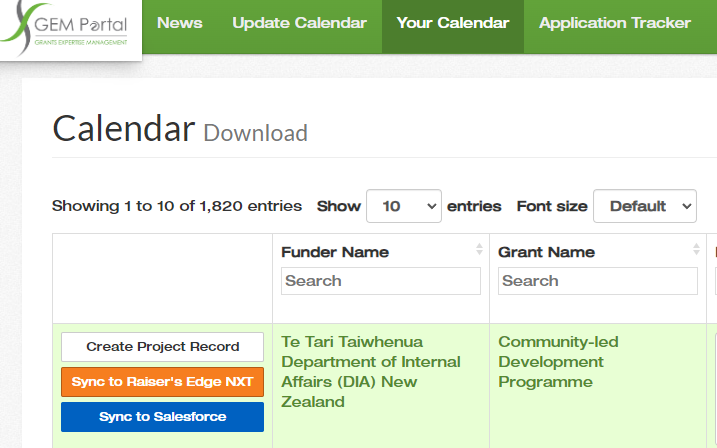This screenshot has width=717, height=448.
Task: Open Application Tracker in navigation
Action: (614, 23)
